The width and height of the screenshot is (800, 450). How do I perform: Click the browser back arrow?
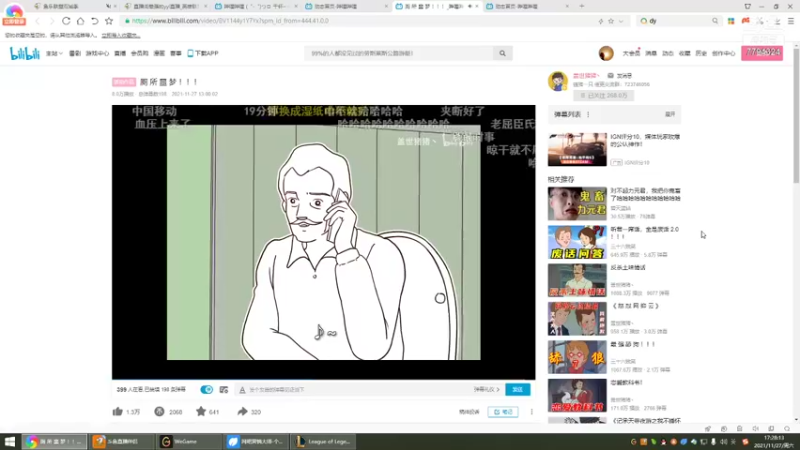[x=37, y=21]
